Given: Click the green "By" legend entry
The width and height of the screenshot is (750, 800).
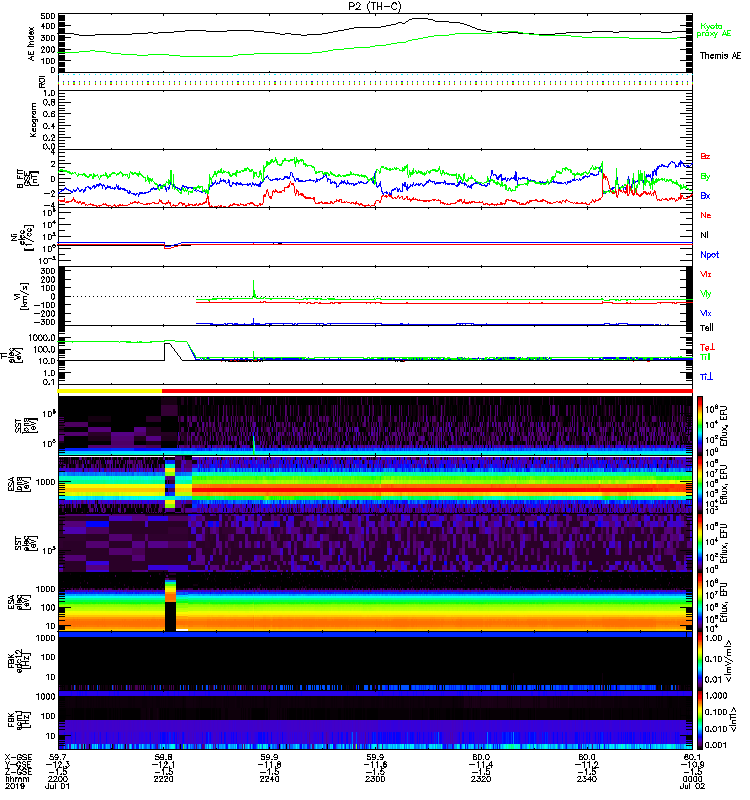Looking at the screenshot, I should click(705, 177).
